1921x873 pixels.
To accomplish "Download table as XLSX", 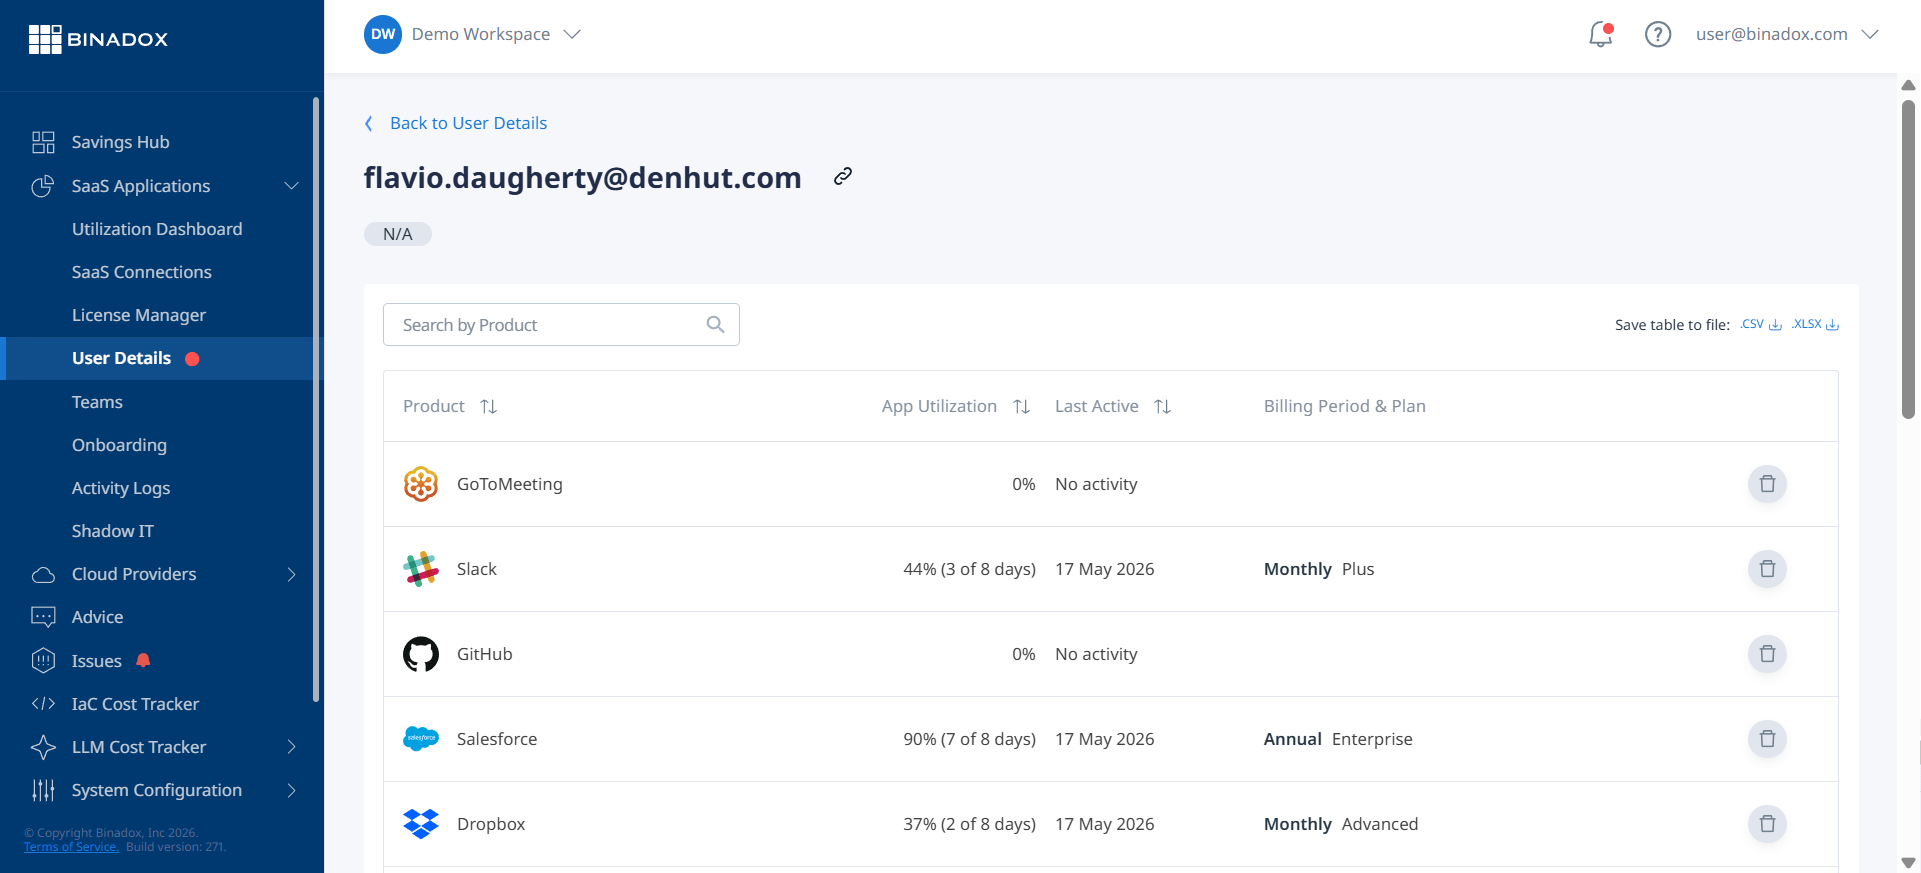I will pyautogui.click(x=1815, y=324).
